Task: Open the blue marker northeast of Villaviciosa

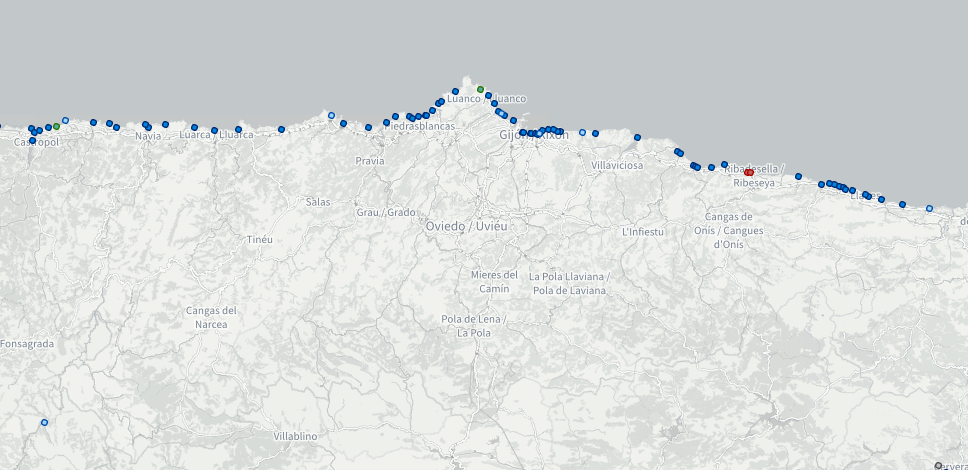Action: pos(637,137)
